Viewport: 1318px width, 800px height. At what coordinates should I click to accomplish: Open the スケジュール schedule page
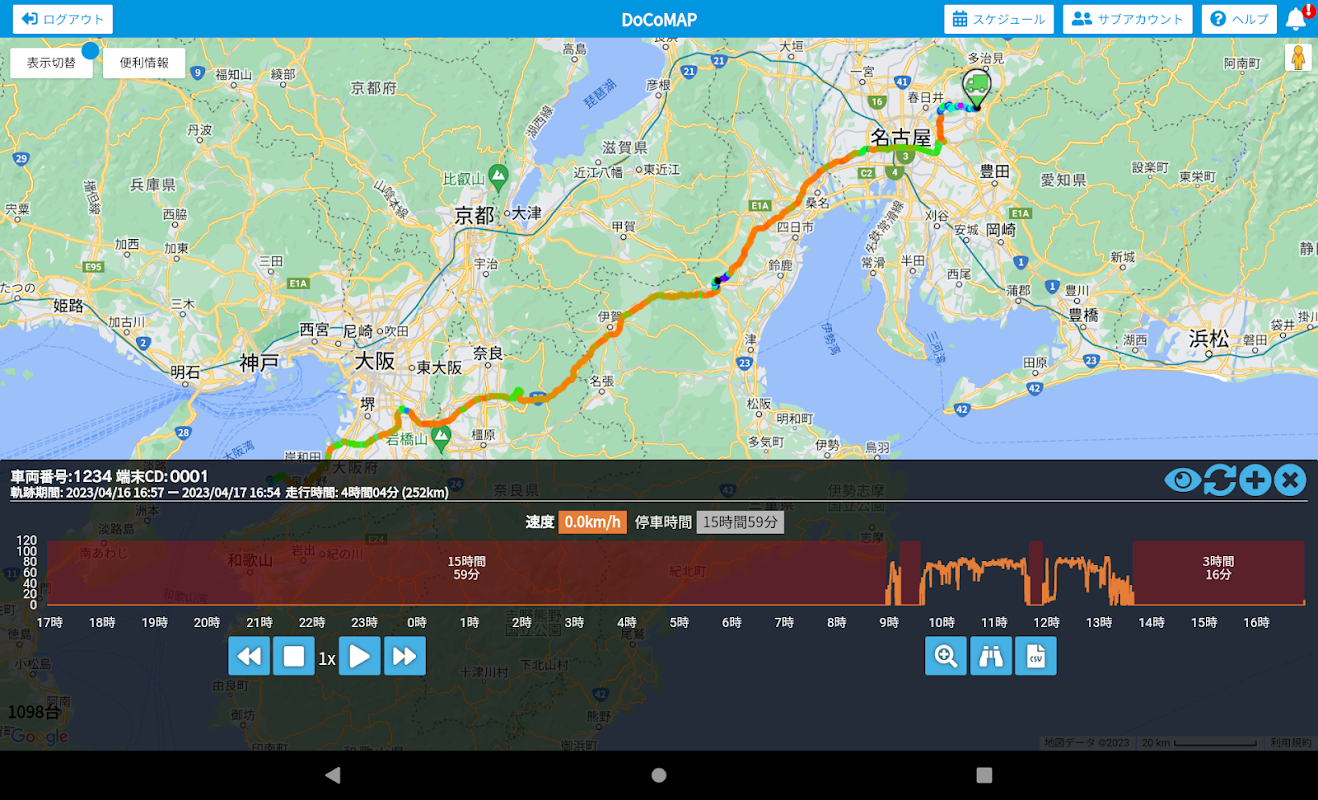[998, 19]
